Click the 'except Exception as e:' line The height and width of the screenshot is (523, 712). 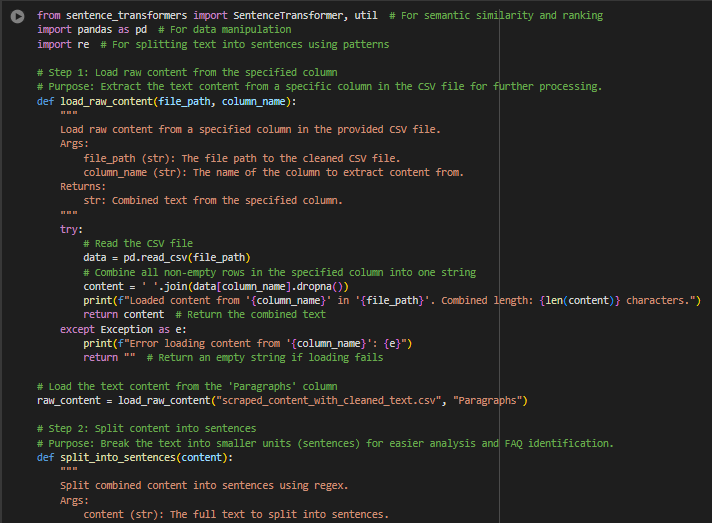click(123, 330)
